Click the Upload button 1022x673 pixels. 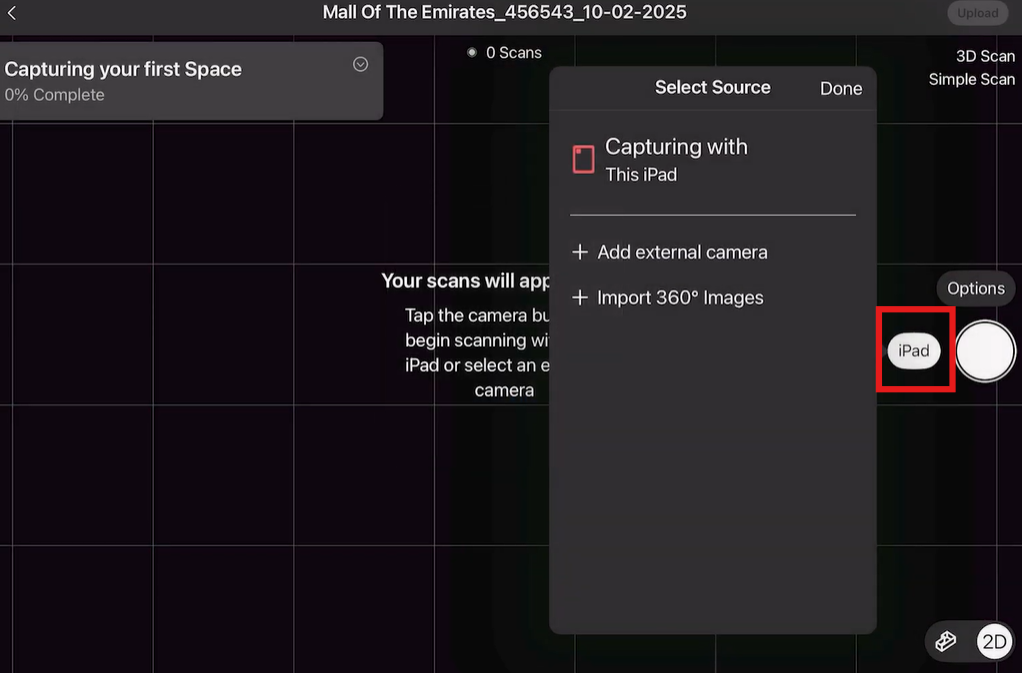click(977, 13)
